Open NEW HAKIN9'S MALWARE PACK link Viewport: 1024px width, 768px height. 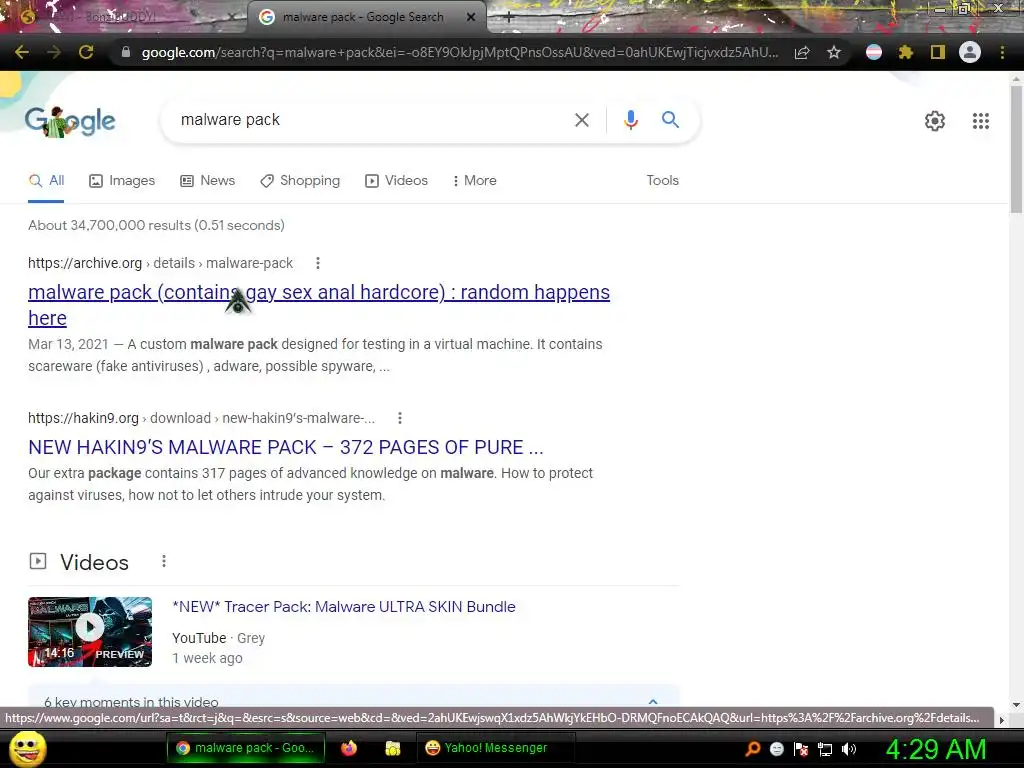click(x=285, y=447)
